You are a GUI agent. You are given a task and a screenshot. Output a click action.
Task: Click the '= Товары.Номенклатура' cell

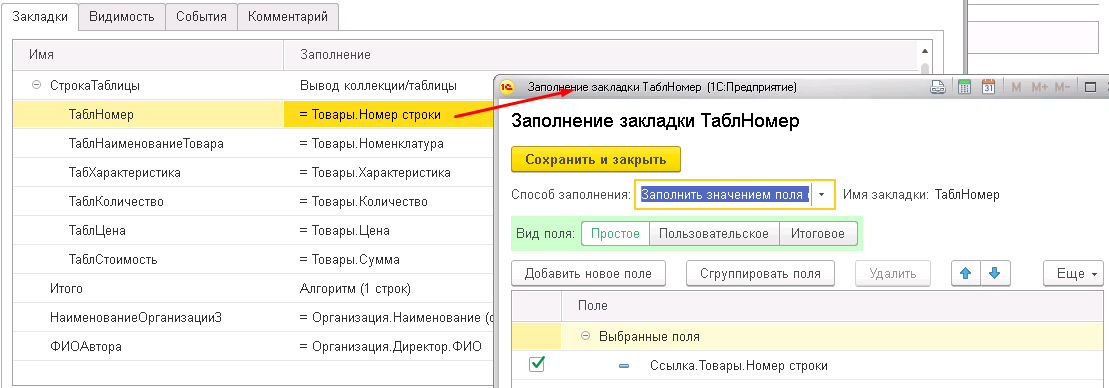point(389,143)
